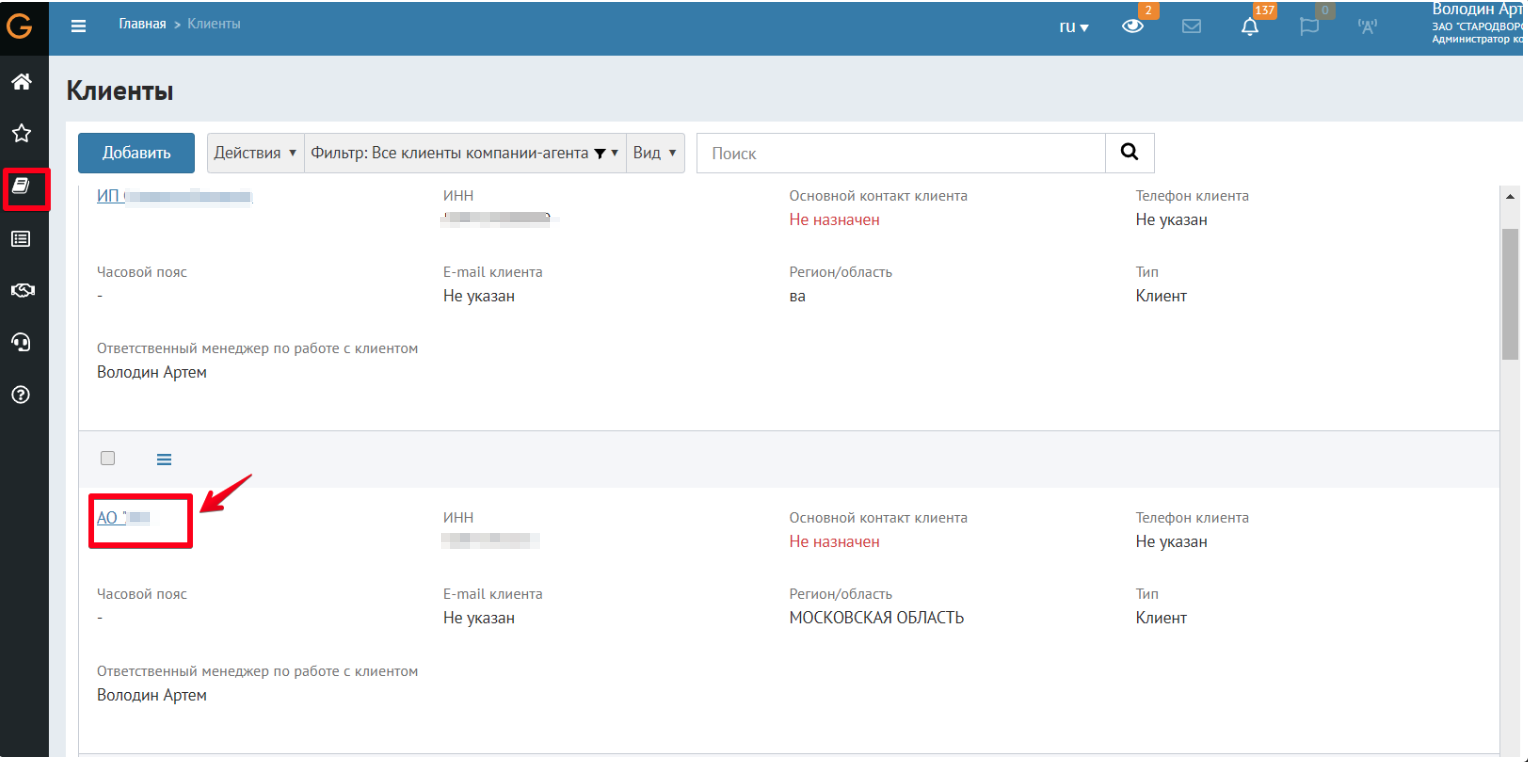Open the support headset icon in sidebar

pos(21,342)
